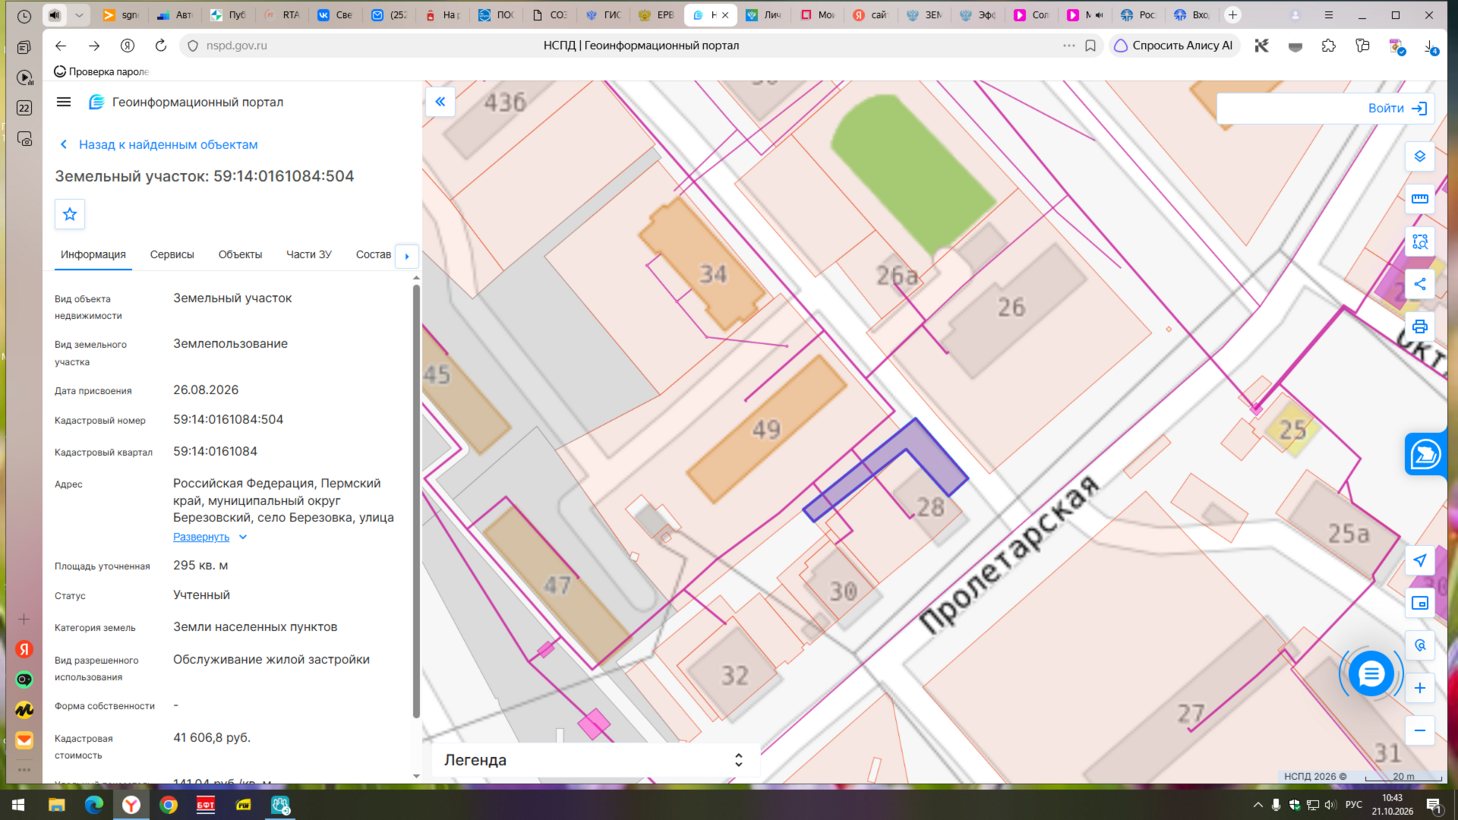Screen dimensions: 1458x820
Task: Open the browser tab list dropdown arrow
Action: tap(79, 15)
